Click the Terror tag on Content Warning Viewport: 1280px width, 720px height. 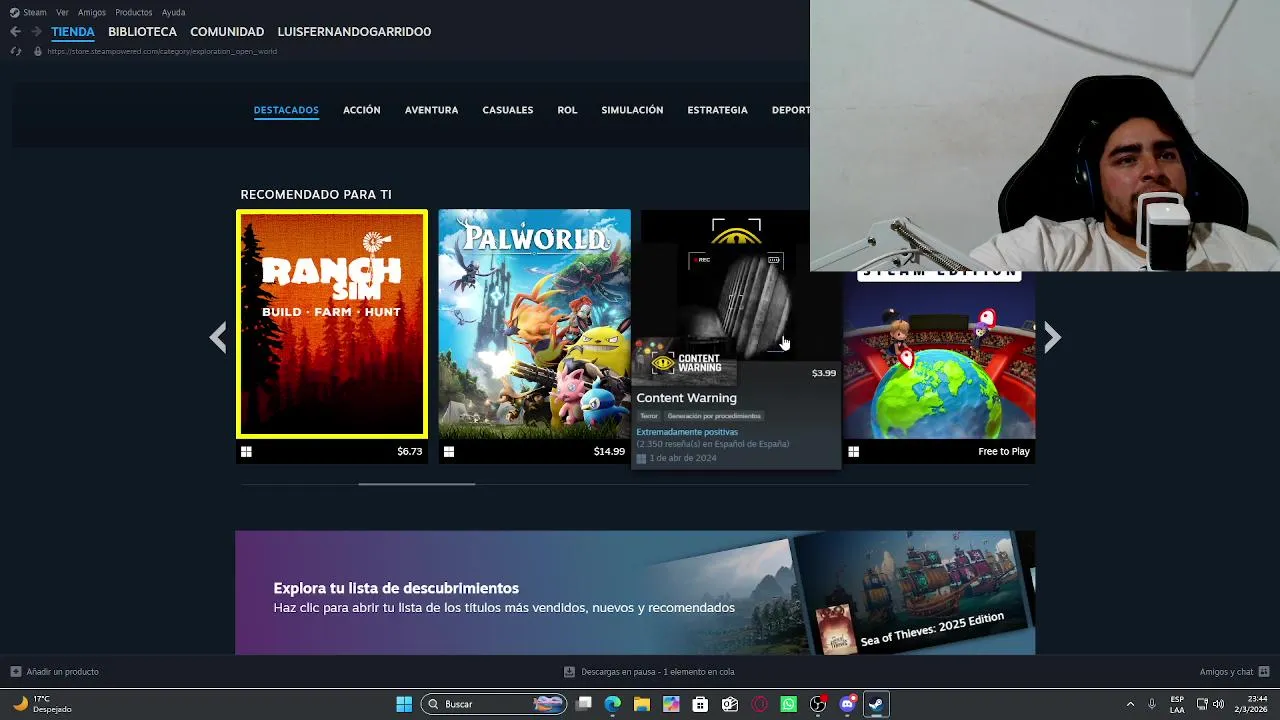649,416
